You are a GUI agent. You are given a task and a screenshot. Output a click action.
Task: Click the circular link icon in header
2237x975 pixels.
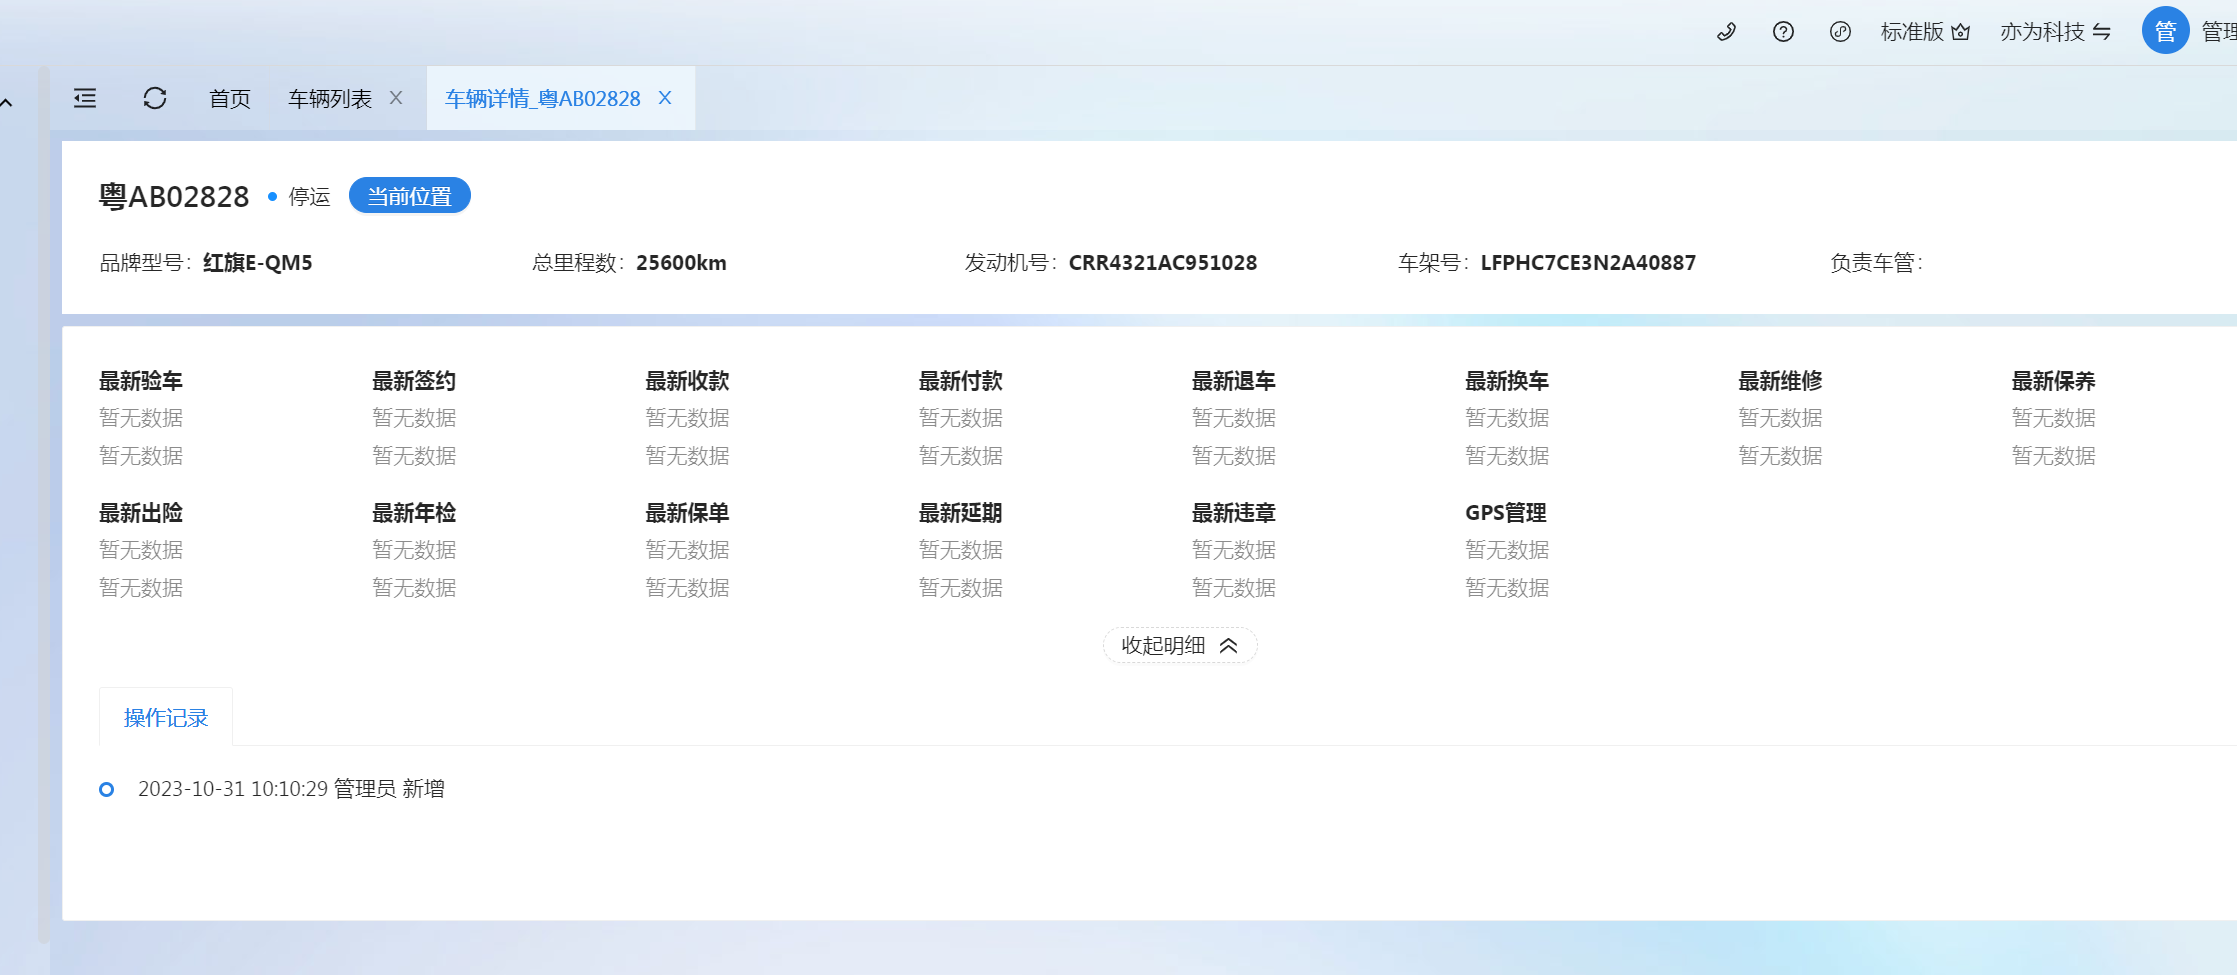point(1840,32)
